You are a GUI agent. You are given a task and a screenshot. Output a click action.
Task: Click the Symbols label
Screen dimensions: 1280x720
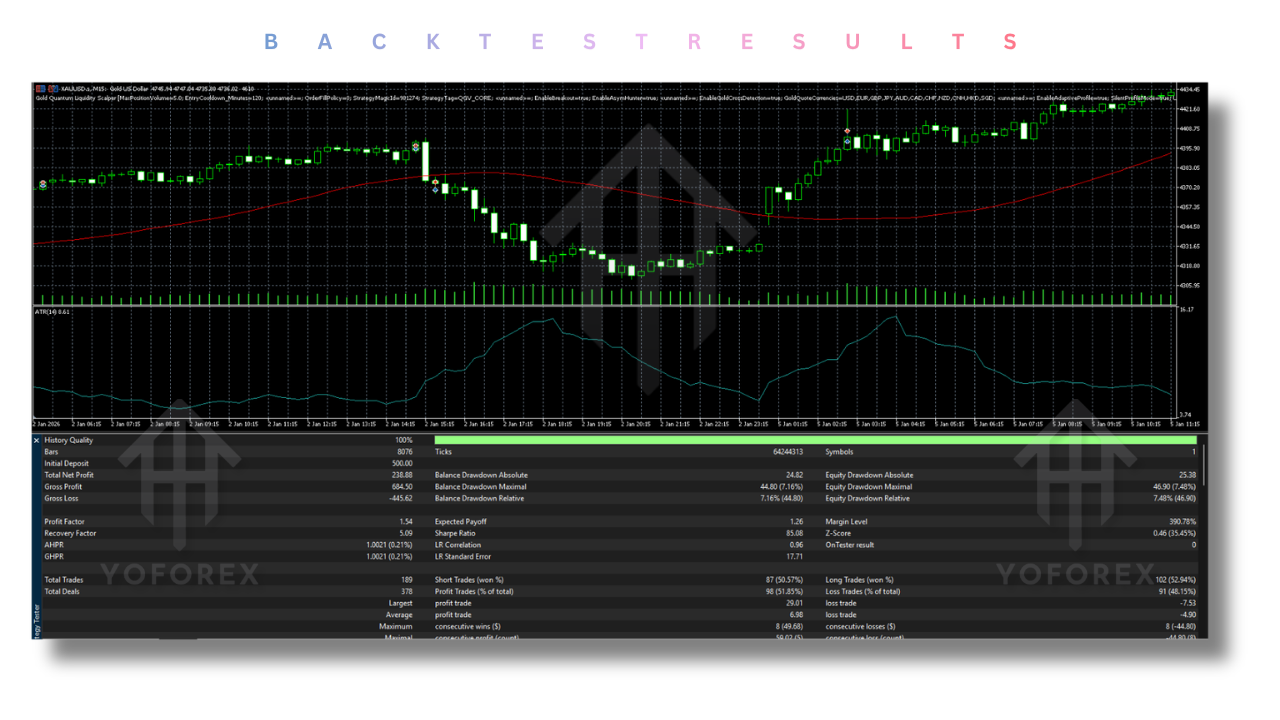pyautogui.click(x=839, y=452)
